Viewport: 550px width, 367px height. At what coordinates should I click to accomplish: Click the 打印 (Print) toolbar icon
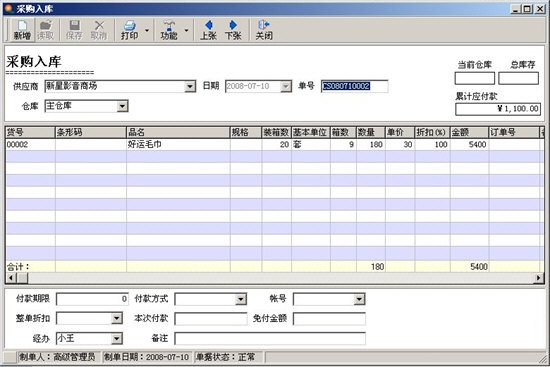coord(129,30)
